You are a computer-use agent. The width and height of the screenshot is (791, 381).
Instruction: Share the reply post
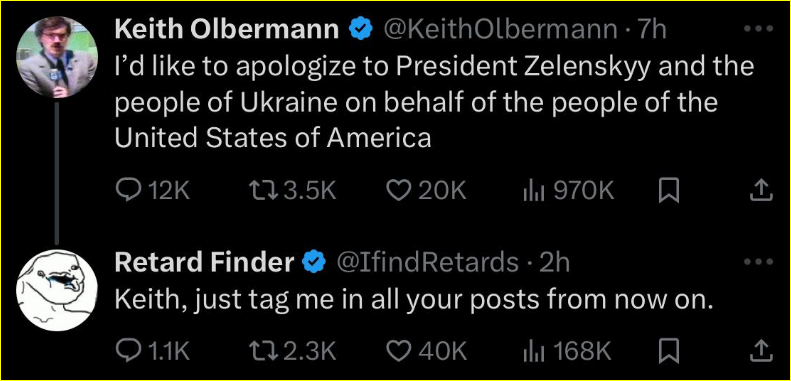[762, 352]
